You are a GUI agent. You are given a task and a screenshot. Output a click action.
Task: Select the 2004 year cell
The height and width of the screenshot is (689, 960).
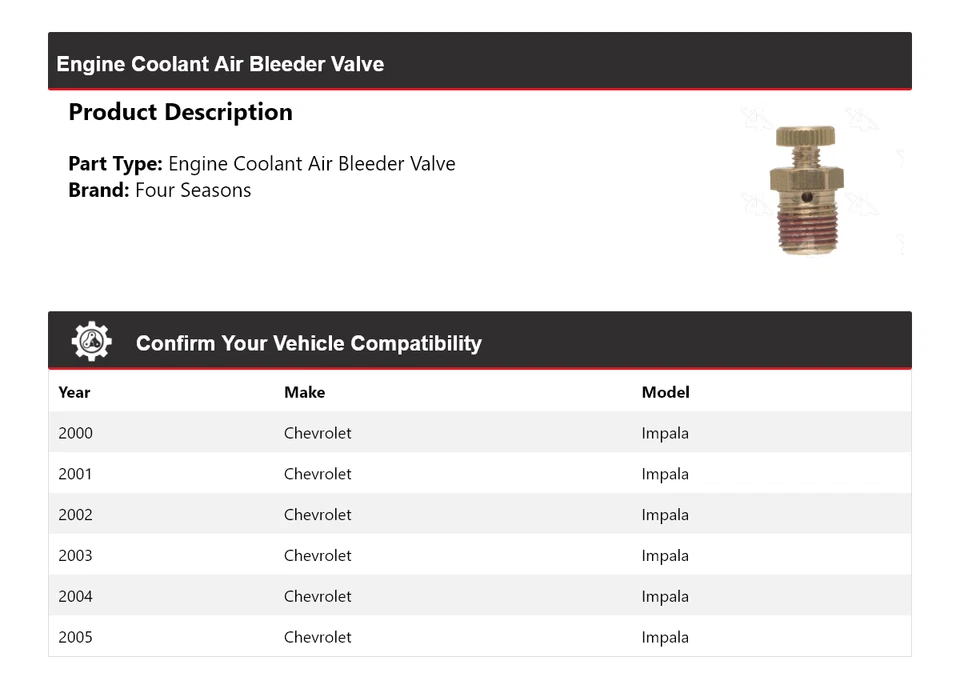click(x=75, y=596)
